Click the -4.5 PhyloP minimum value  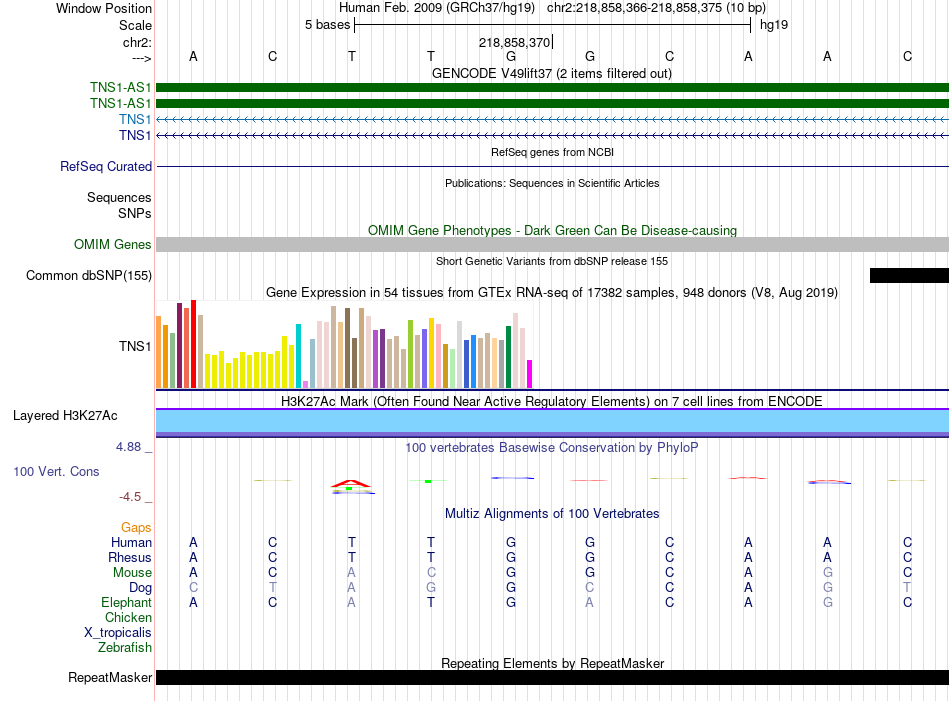pyautogui.click(x=130, y=497)
